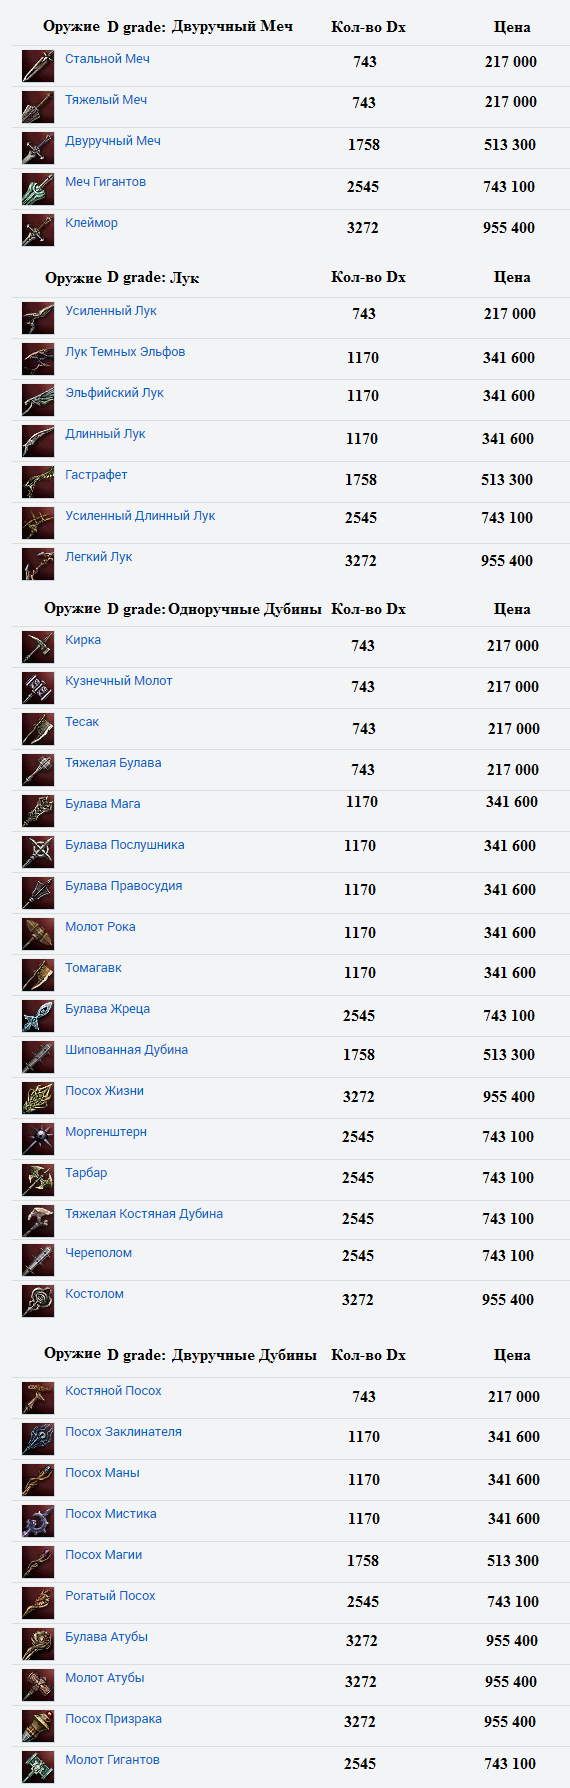Open the Усиленный Длинный Лук link
The height and width of the screenshot is (1788, 570).
[x=140, y=516]
